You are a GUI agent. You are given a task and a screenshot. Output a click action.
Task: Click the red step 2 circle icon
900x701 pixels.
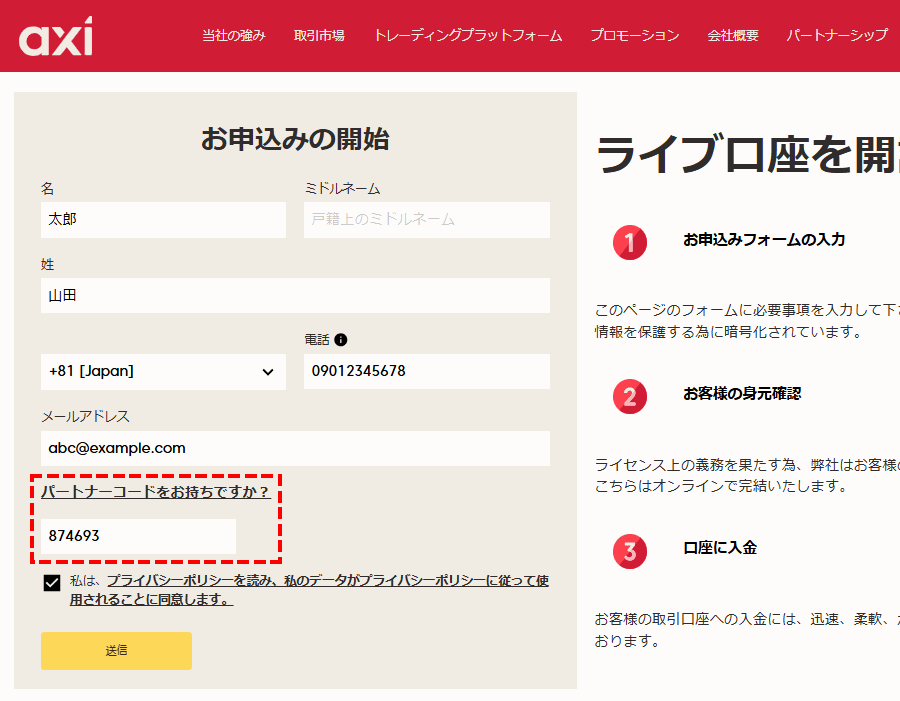[630, 396]
